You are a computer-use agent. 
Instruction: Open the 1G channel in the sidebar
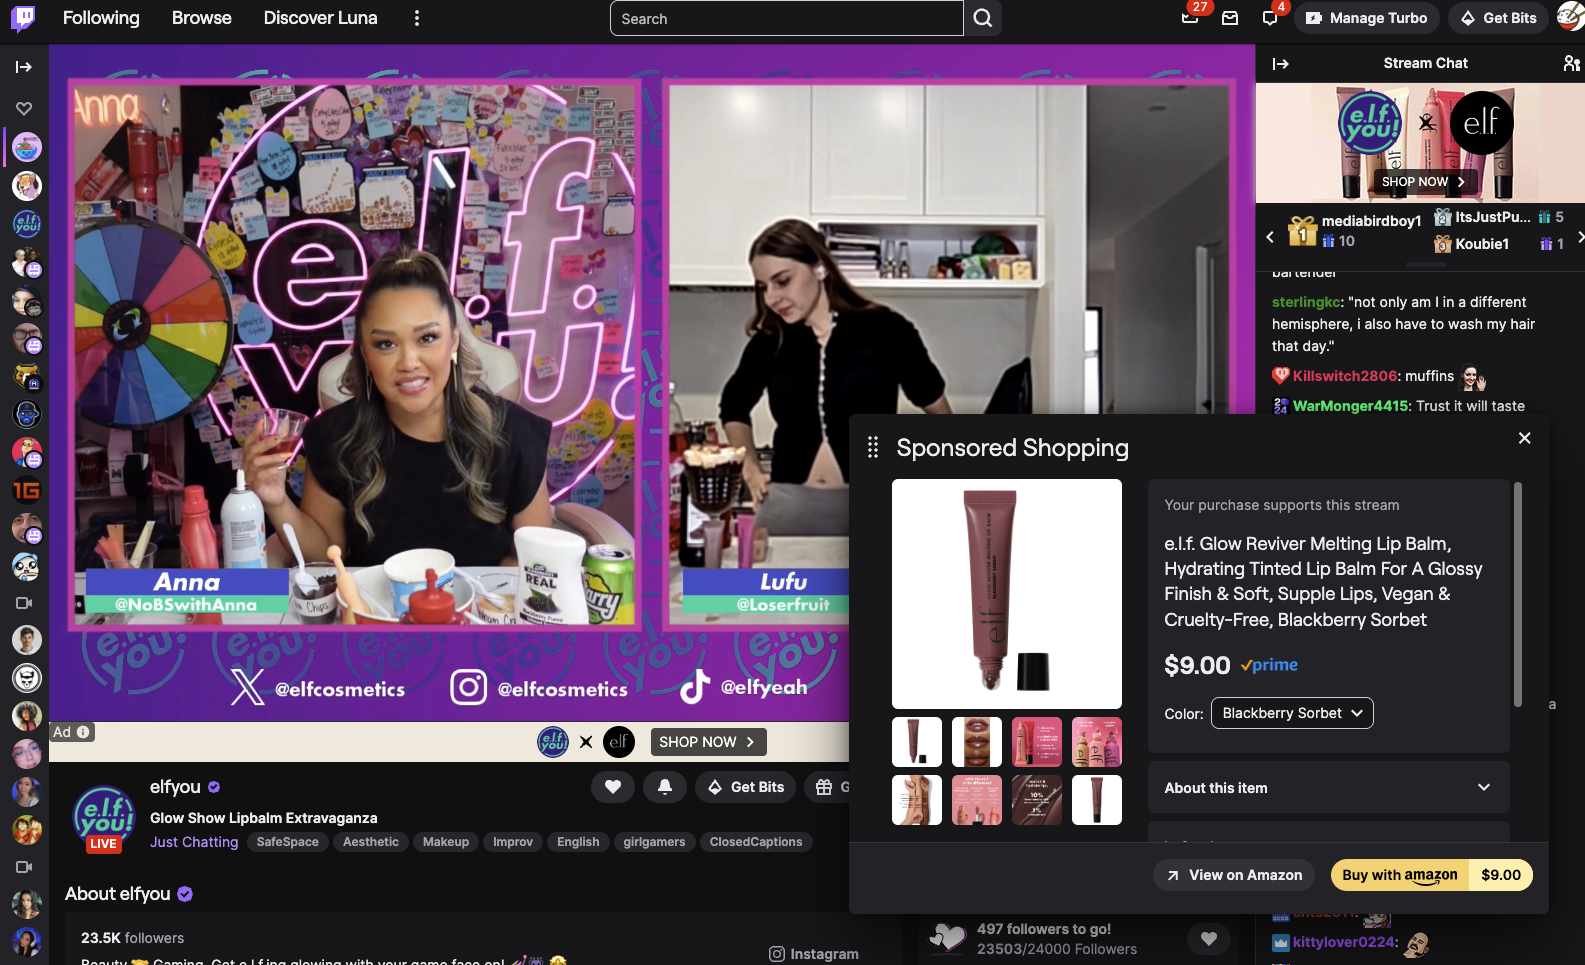(26, 491)
